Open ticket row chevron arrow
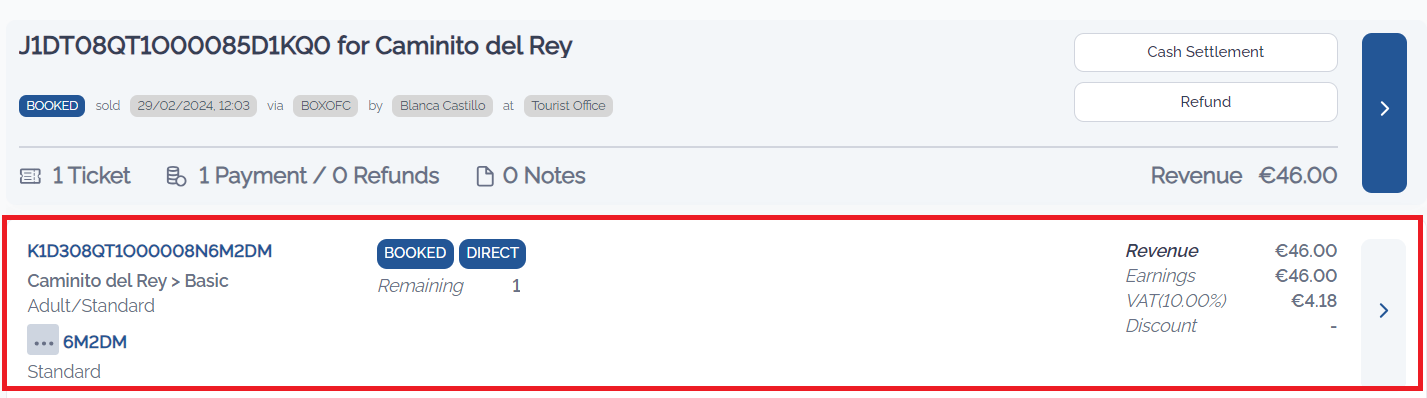Viewport: 1427px width, 398px height. point(1384,311)
